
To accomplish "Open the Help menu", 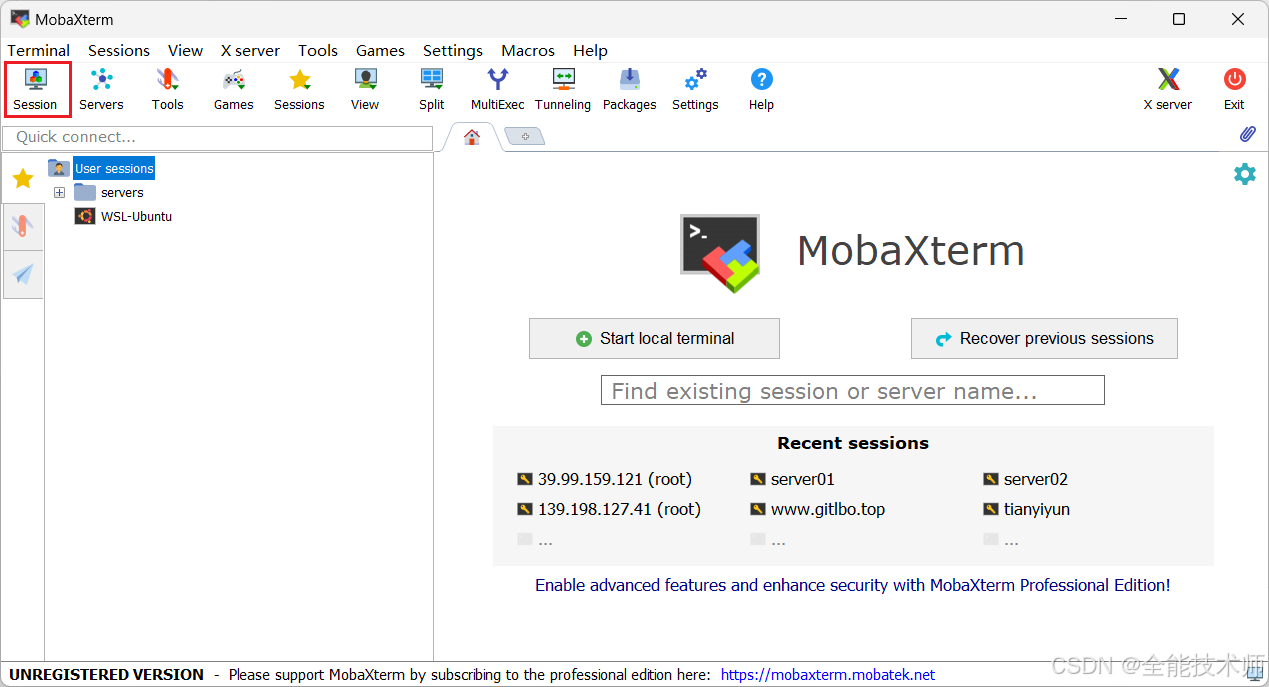I will [x=590, y=50].
